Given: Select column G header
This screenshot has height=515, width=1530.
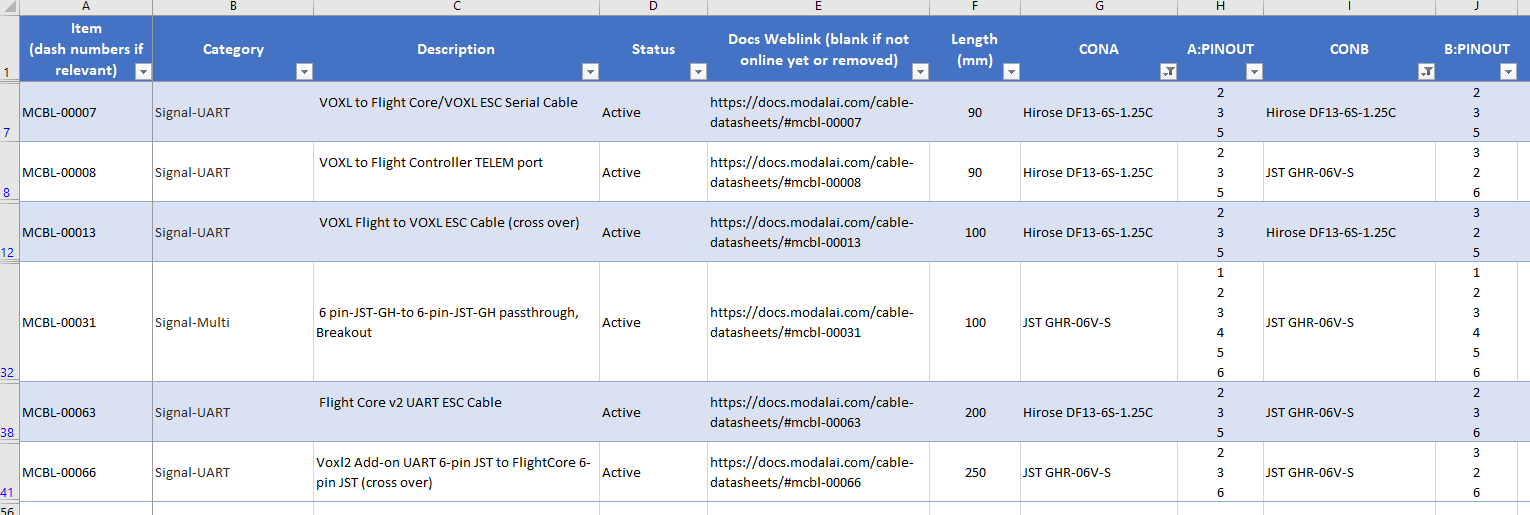Looking at the screenshot, I should click(1099, 7).
